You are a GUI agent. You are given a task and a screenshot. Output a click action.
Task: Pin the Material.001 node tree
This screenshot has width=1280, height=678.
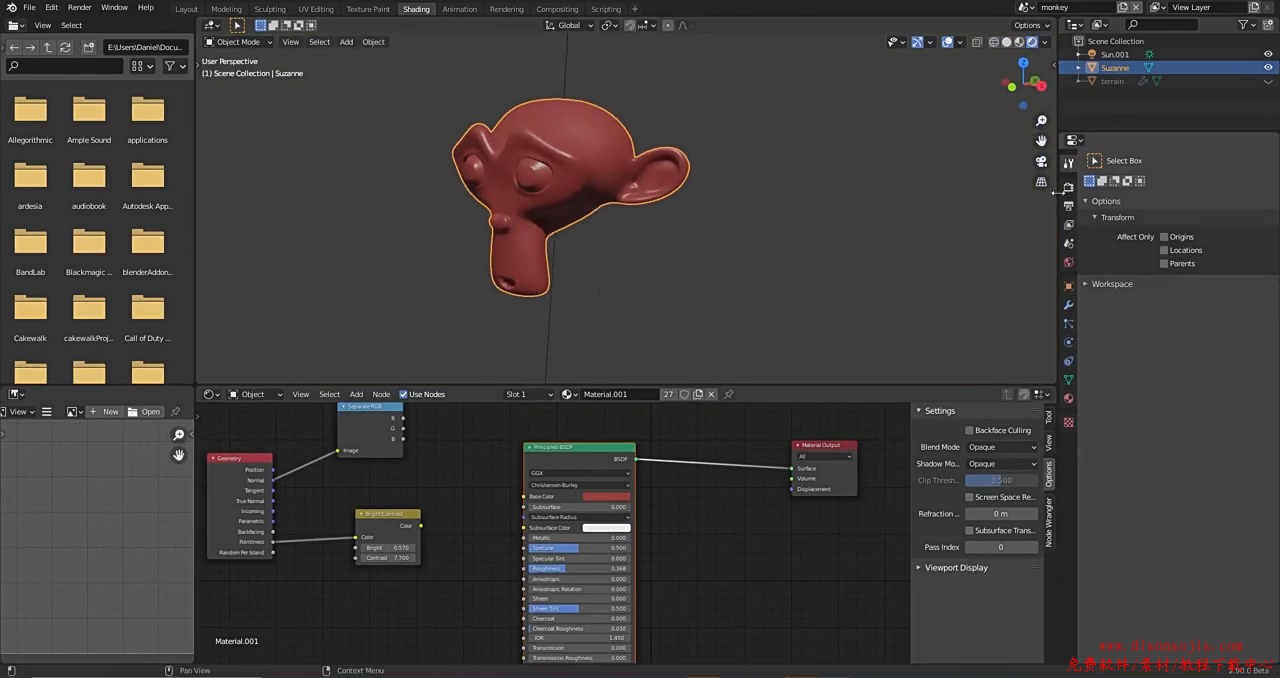[x=728, y=394]
